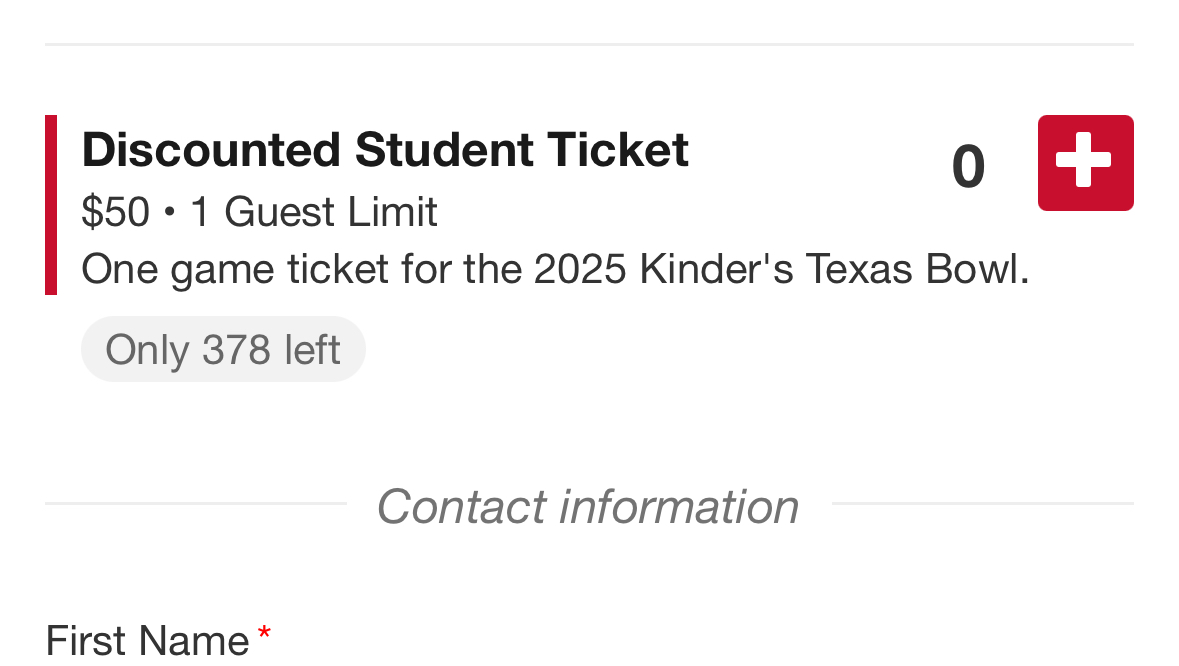Viewport: 1179px width, 666px height.
Task: Click the $50 price text
Action: (115, 212)
